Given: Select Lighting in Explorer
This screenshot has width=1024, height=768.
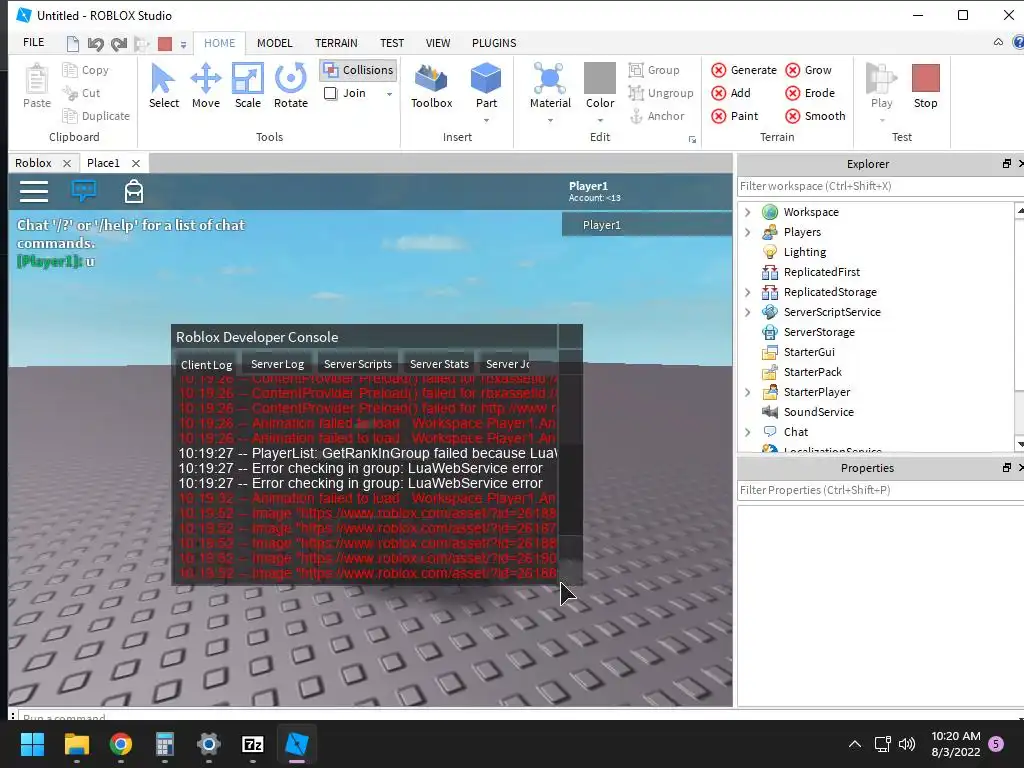Looking at the screenshot, I should click(x=805, y=252).
